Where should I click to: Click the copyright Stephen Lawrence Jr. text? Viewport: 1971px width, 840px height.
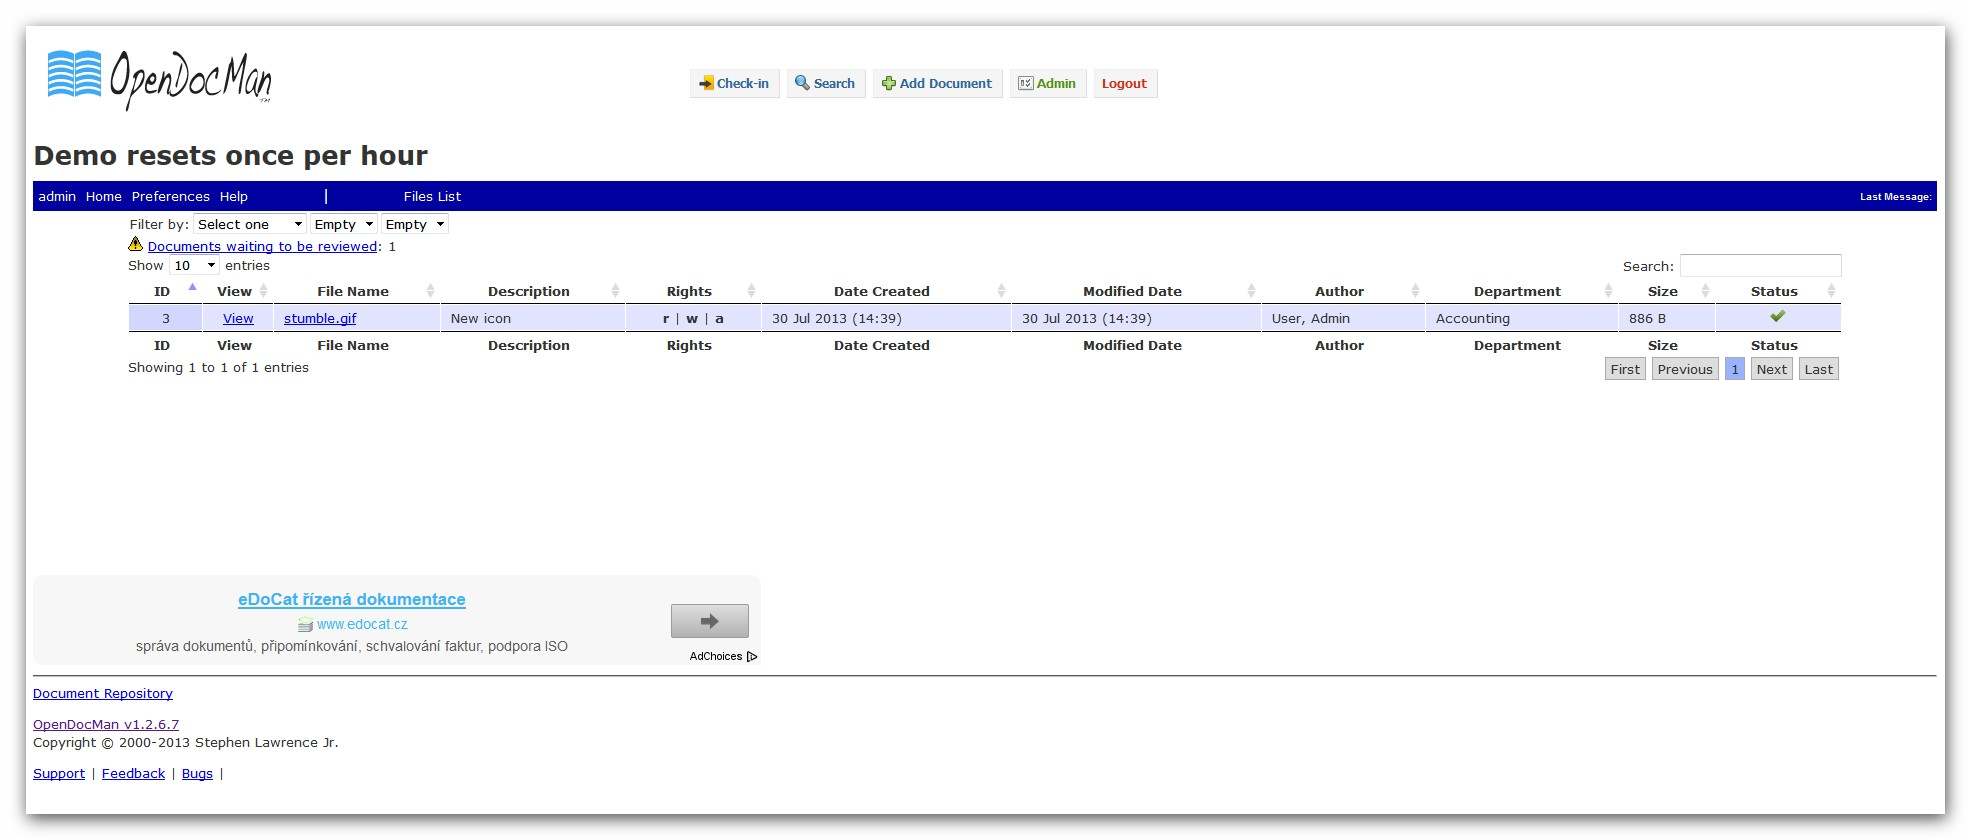click(186, 742)
